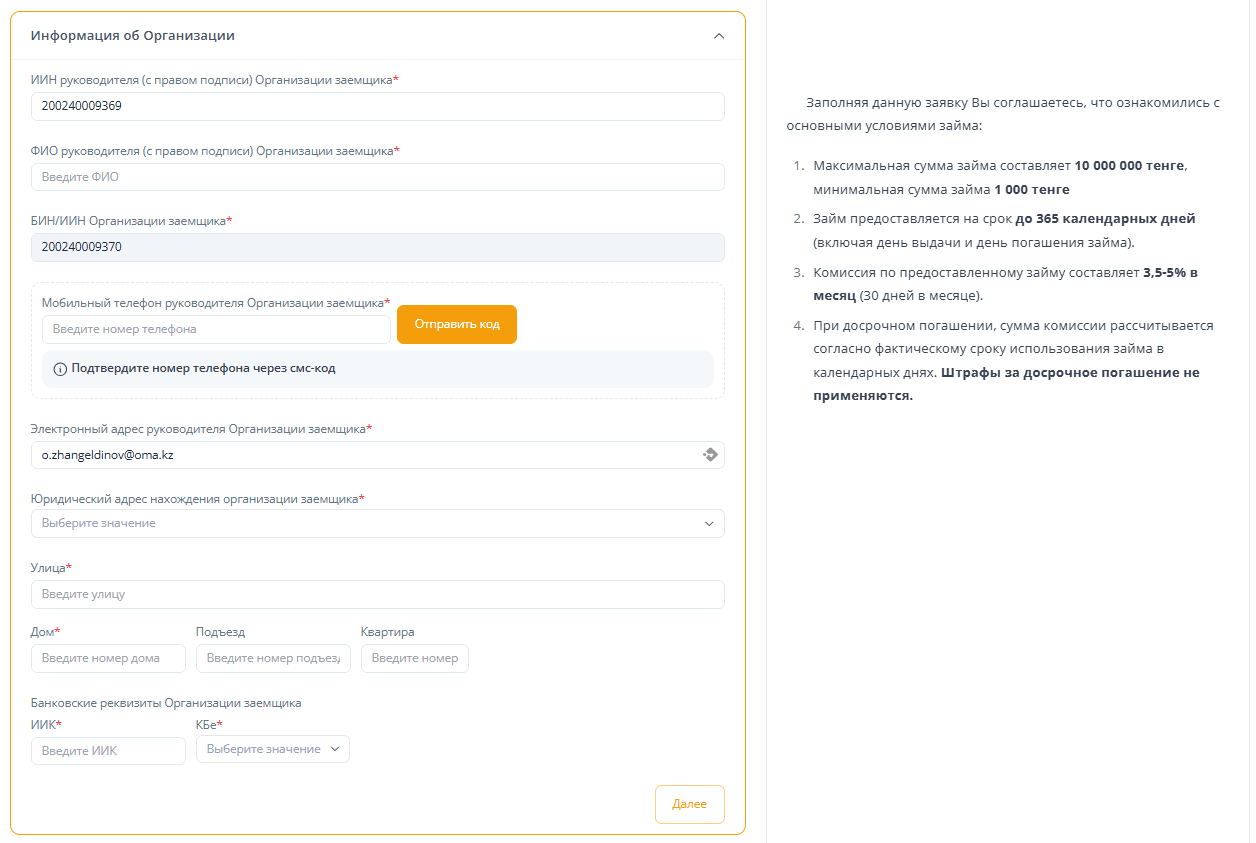This screenshot has width=1256, height=843.
Task: Focus the ИИК bank account input
Action: coord(108,750)
